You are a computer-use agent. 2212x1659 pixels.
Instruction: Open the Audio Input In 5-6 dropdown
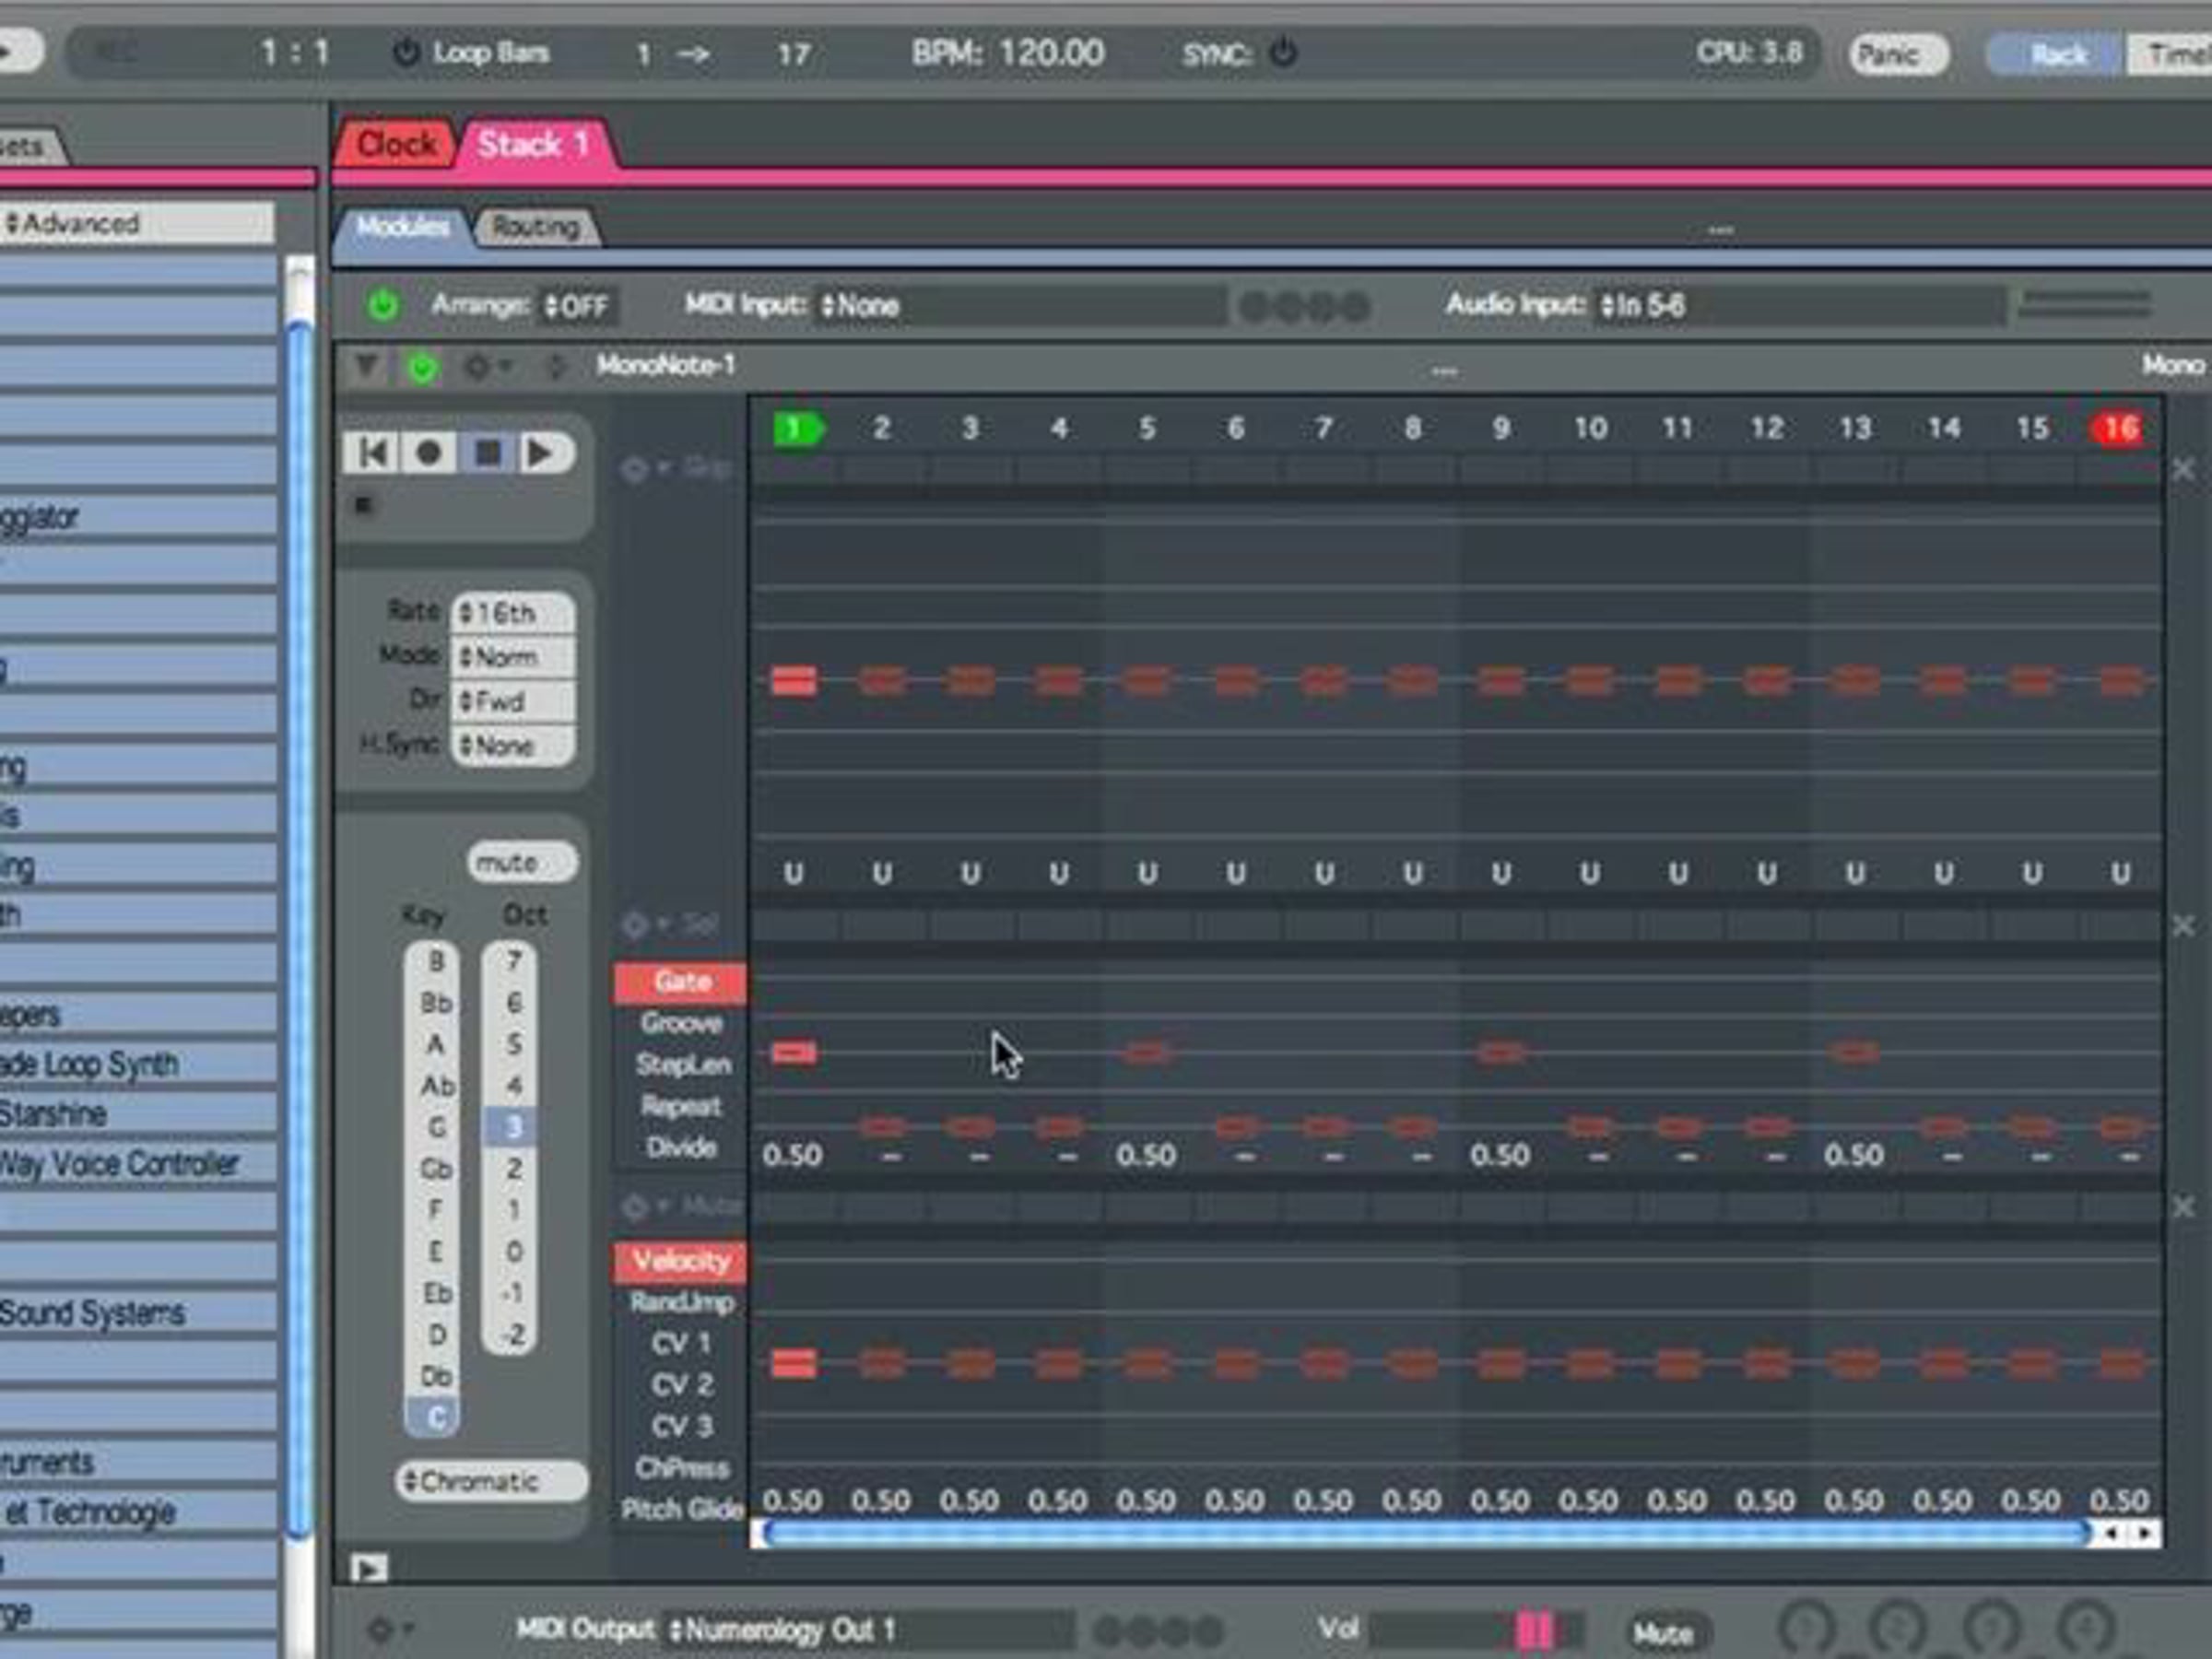point(1799,305)
